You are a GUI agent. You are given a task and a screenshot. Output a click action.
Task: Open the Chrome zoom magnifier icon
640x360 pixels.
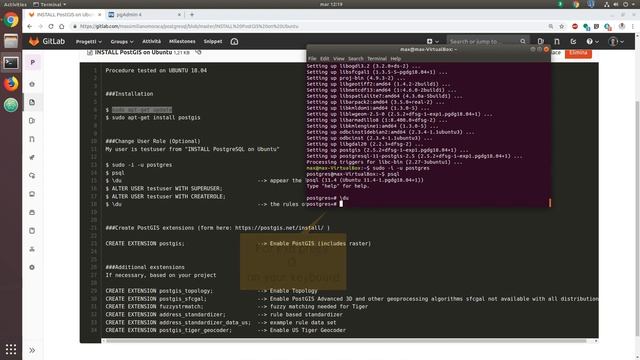(x=551, y=27)
